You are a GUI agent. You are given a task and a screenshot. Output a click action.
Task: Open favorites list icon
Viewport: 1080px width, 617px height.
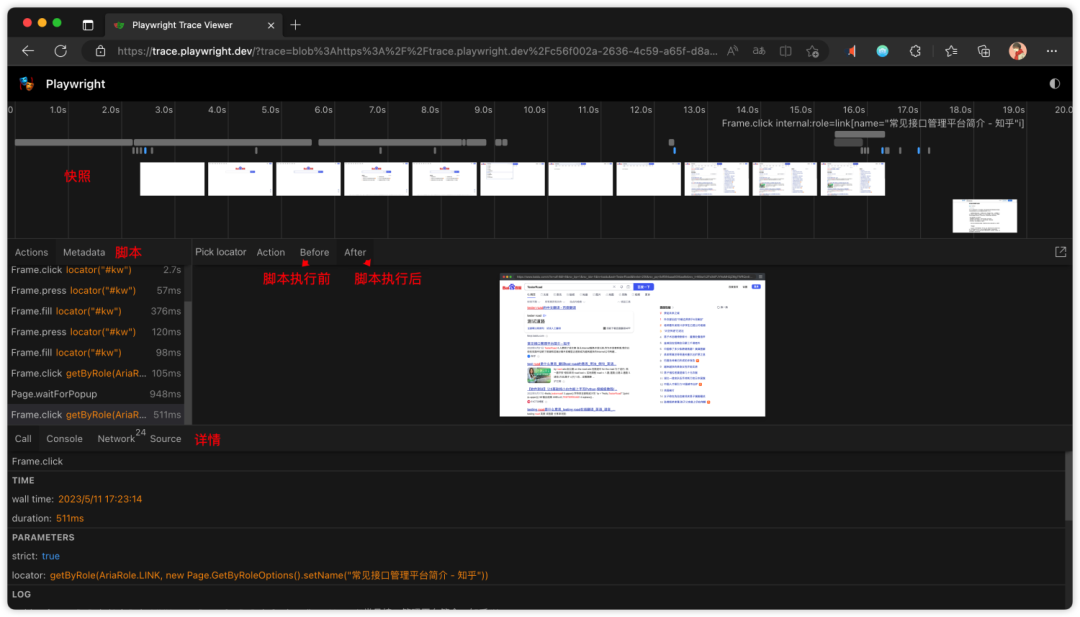pyautogui.click(x=951, y=51)
